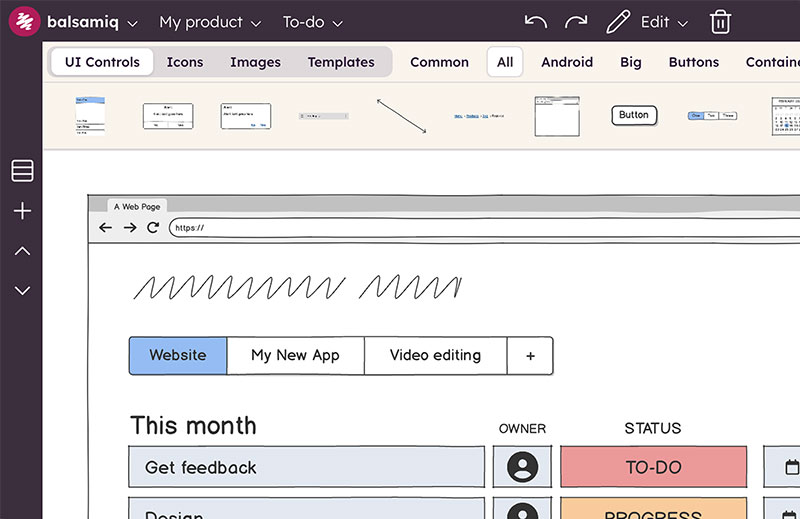
Task: Pick the Button control thumbnail
Action: pyautogui.click(x=634, y=115)
